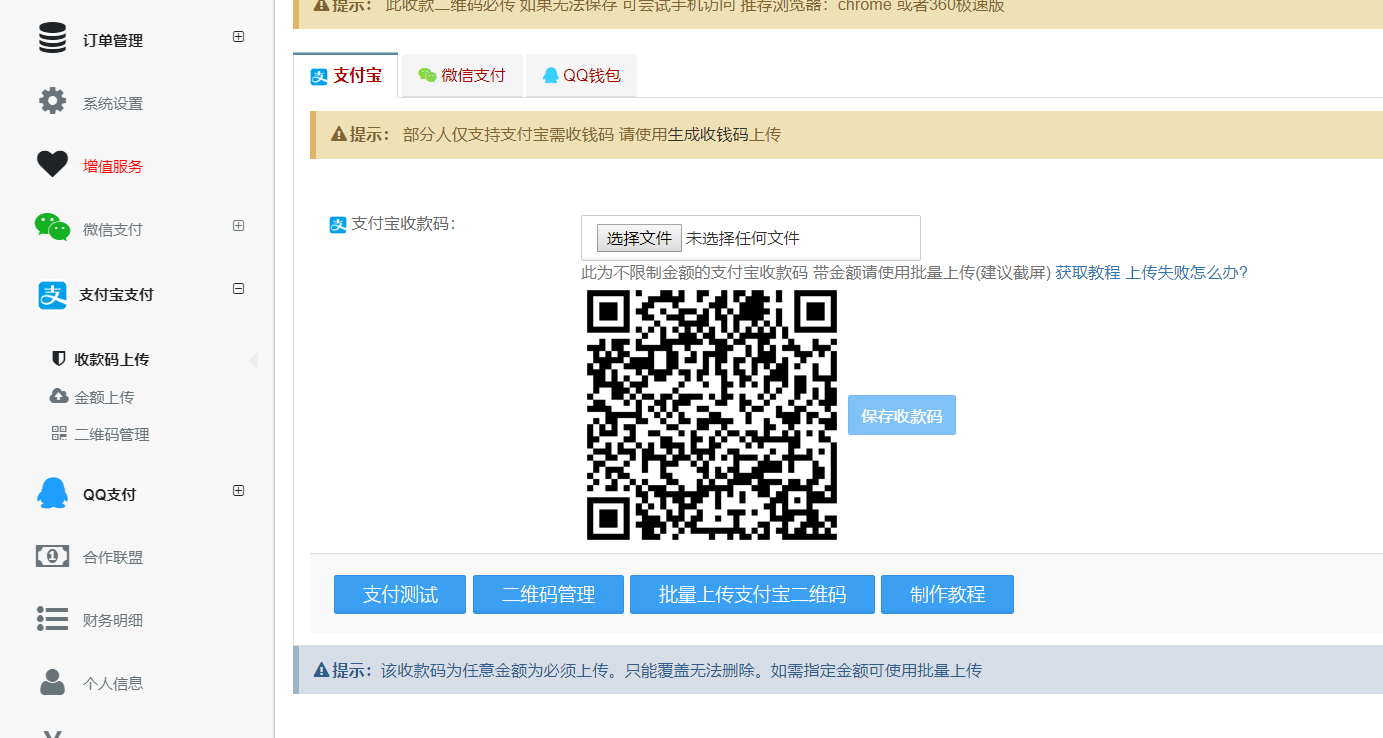Image resolution: width=1383 pixels, height=738 pixels.
Task: Click the 系统设置 gear icon
Action: (52, 101)
